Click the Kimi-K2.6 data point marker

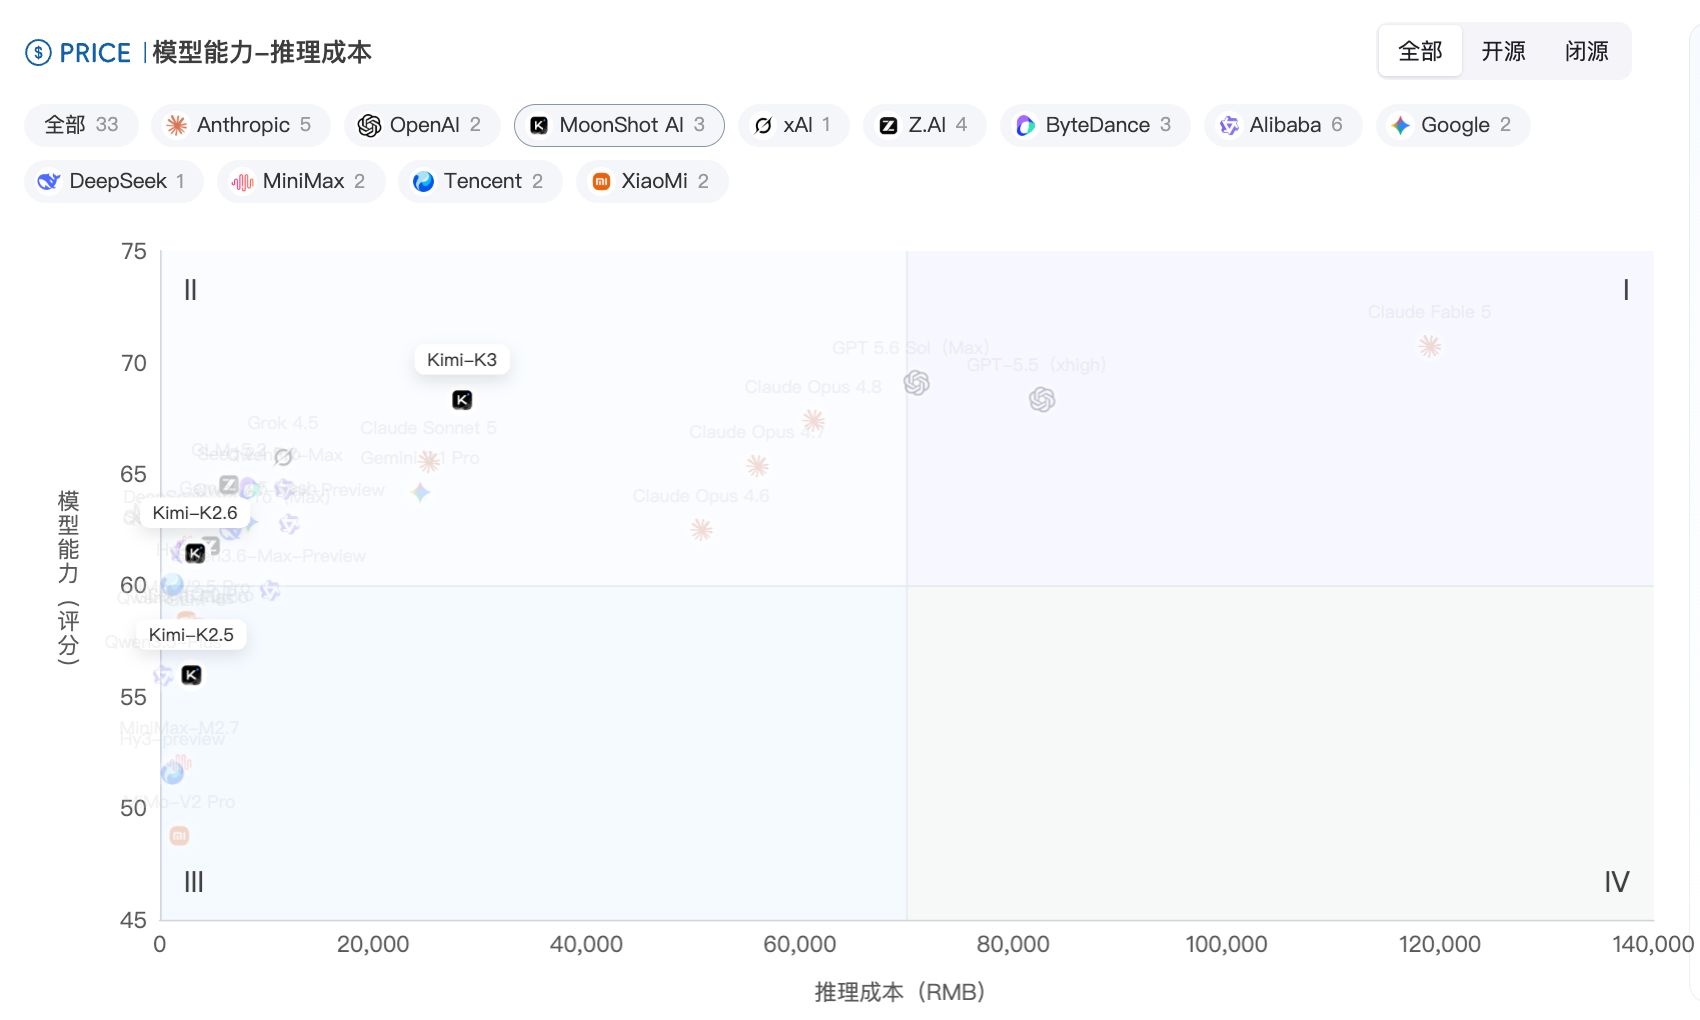point(195,553)
